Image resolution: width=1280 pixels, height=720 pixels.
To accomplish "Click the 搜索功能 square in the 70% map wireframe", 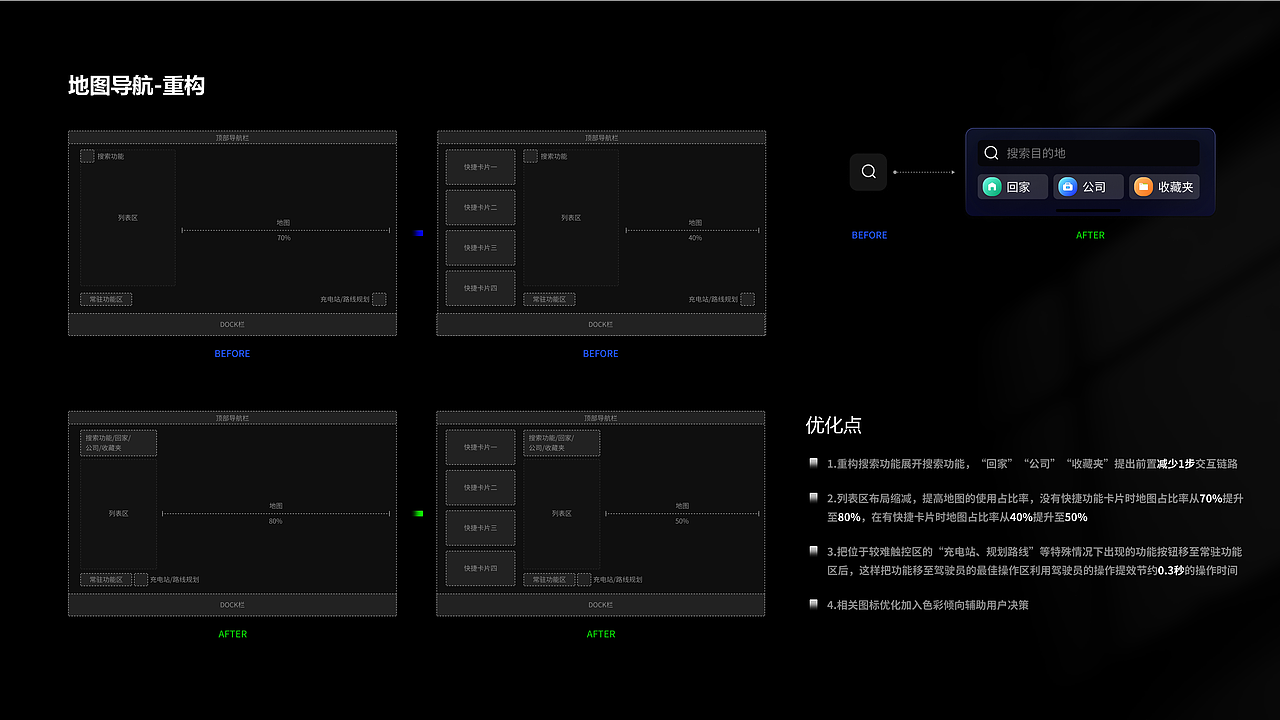I will [x=87, y=156].
